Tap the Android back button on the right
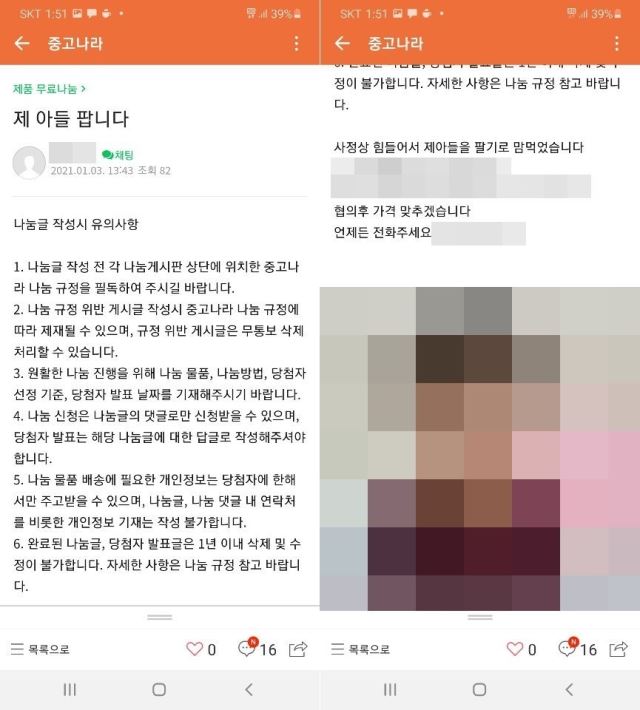 coord(569,690)
